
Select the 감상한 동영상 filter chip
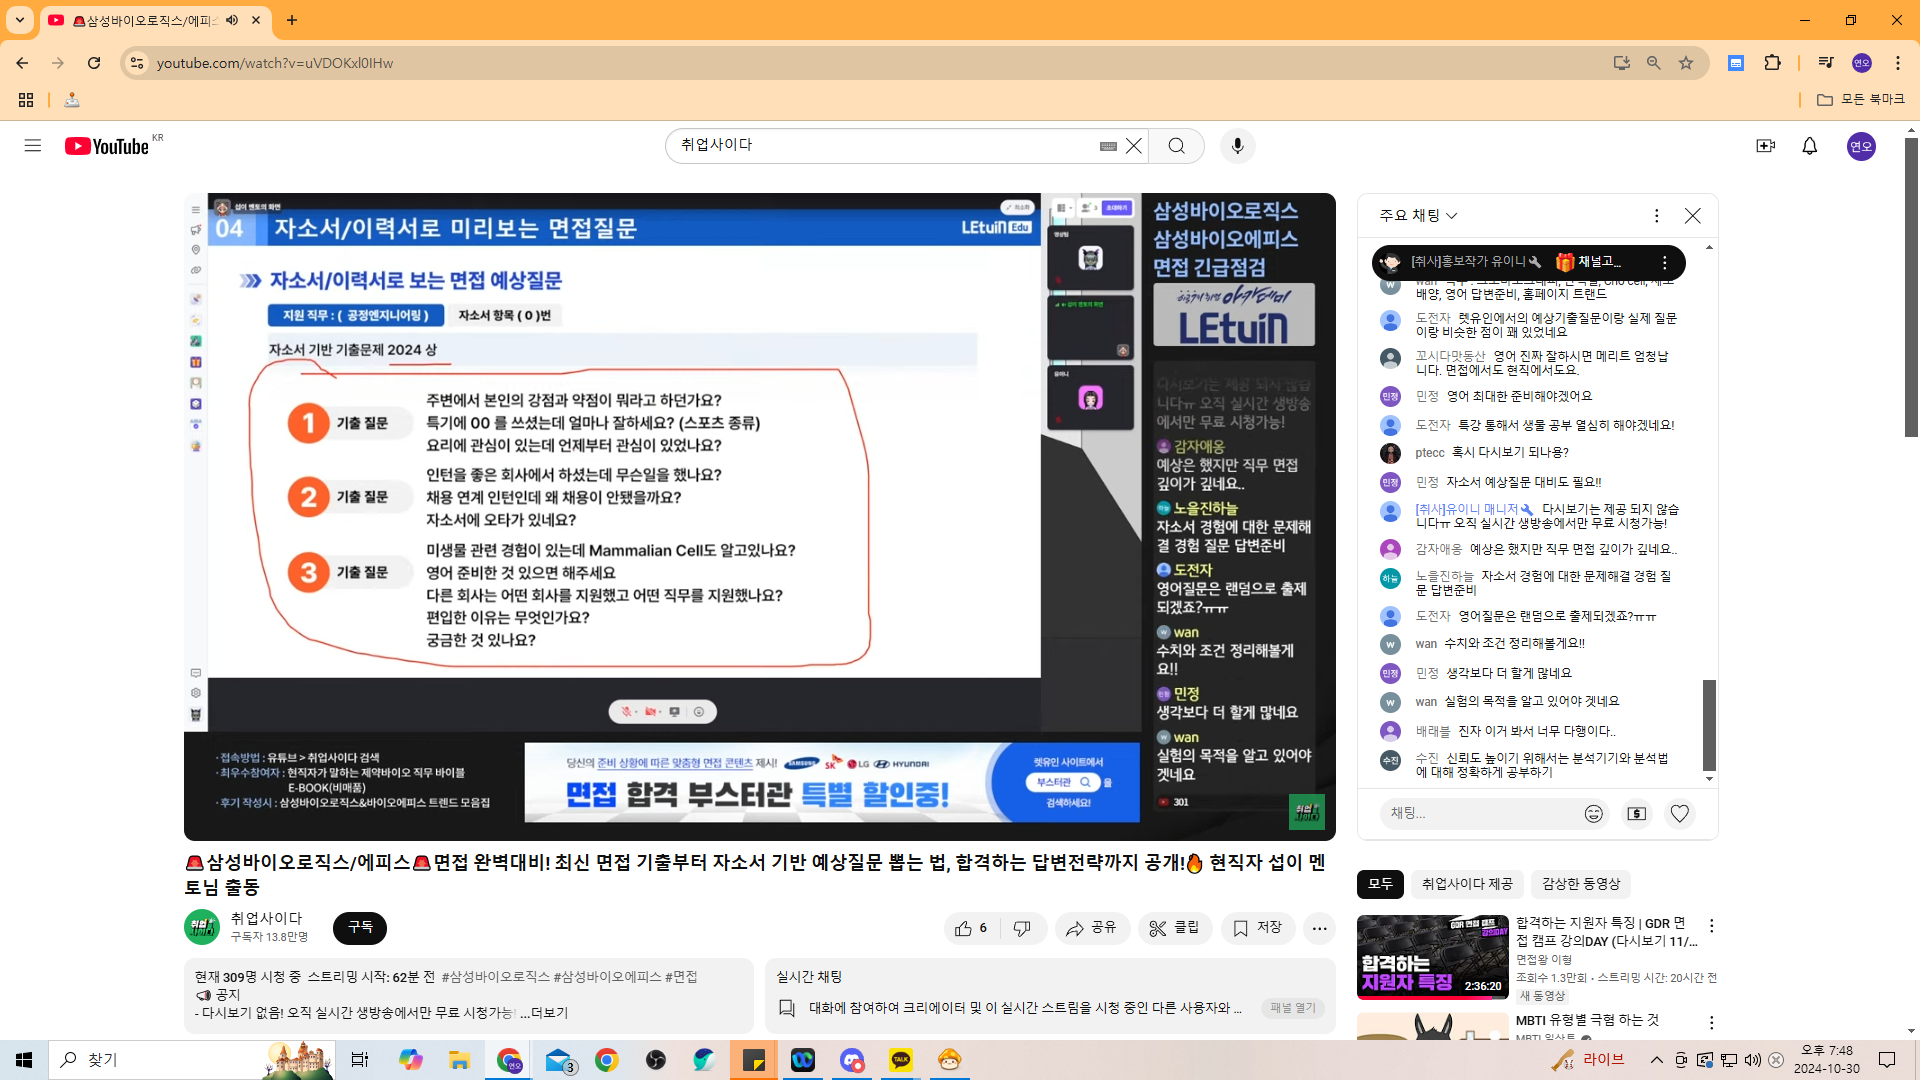coord(1580,884)
